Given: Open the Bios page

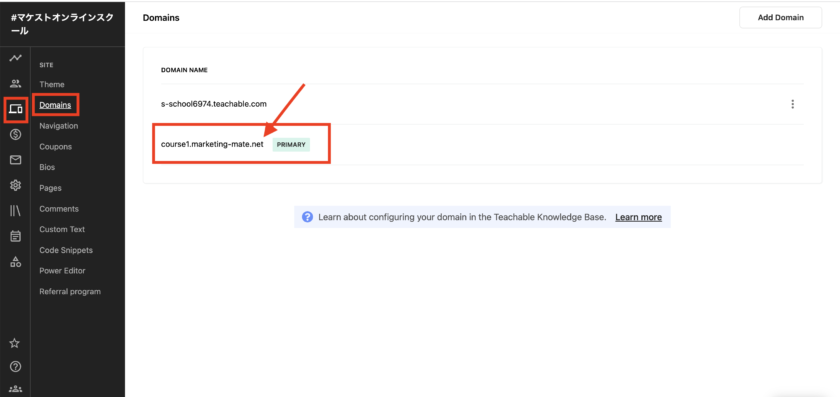Looking at the screenshot, I should (x=47, y=167).
